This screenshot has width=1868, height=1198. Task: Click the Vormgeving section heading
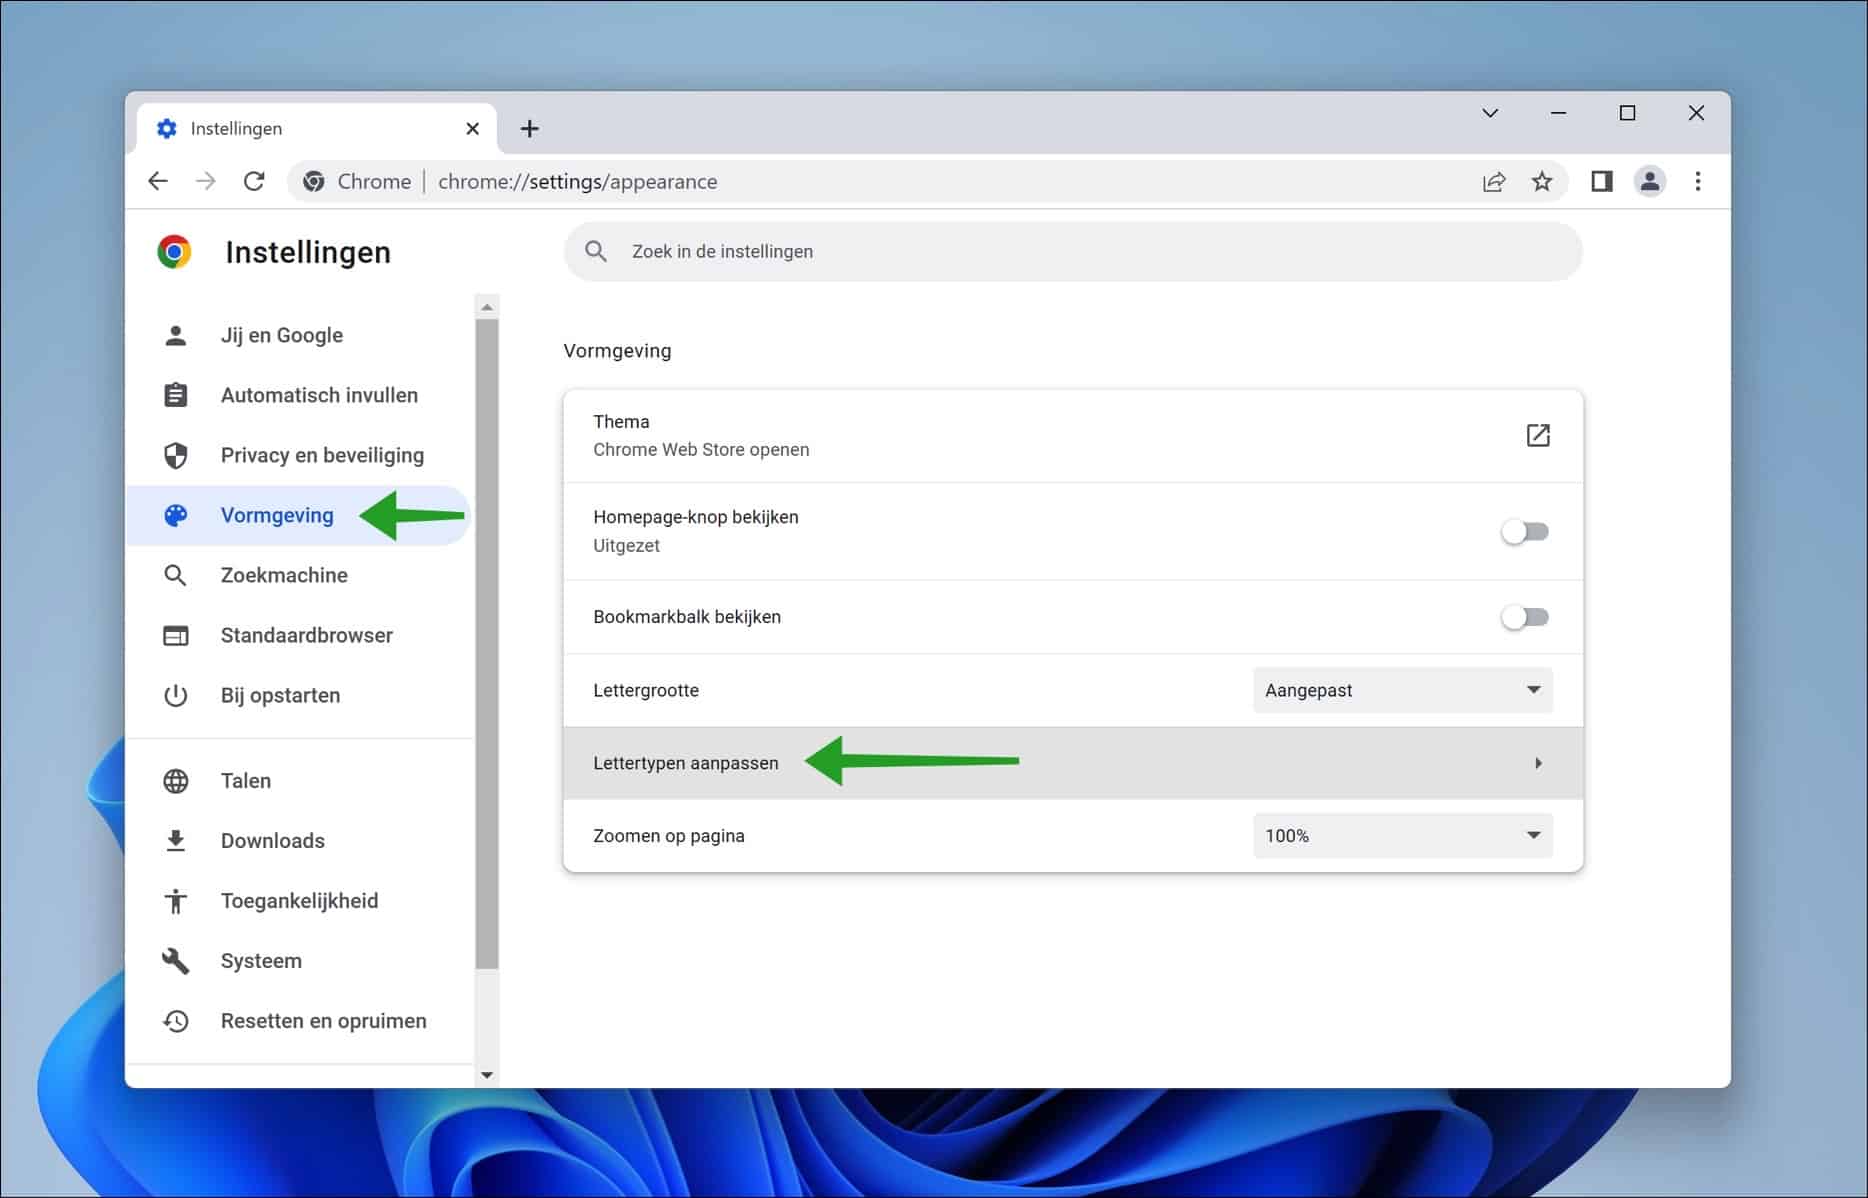[x=617, y=351]
